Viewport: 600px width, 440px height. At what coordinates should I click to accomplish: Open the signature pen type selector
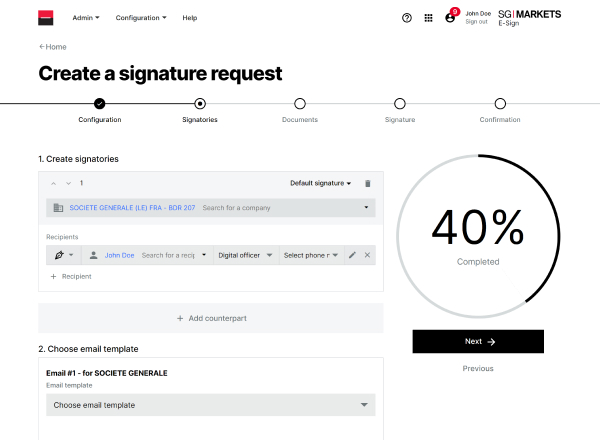point(63,255)
